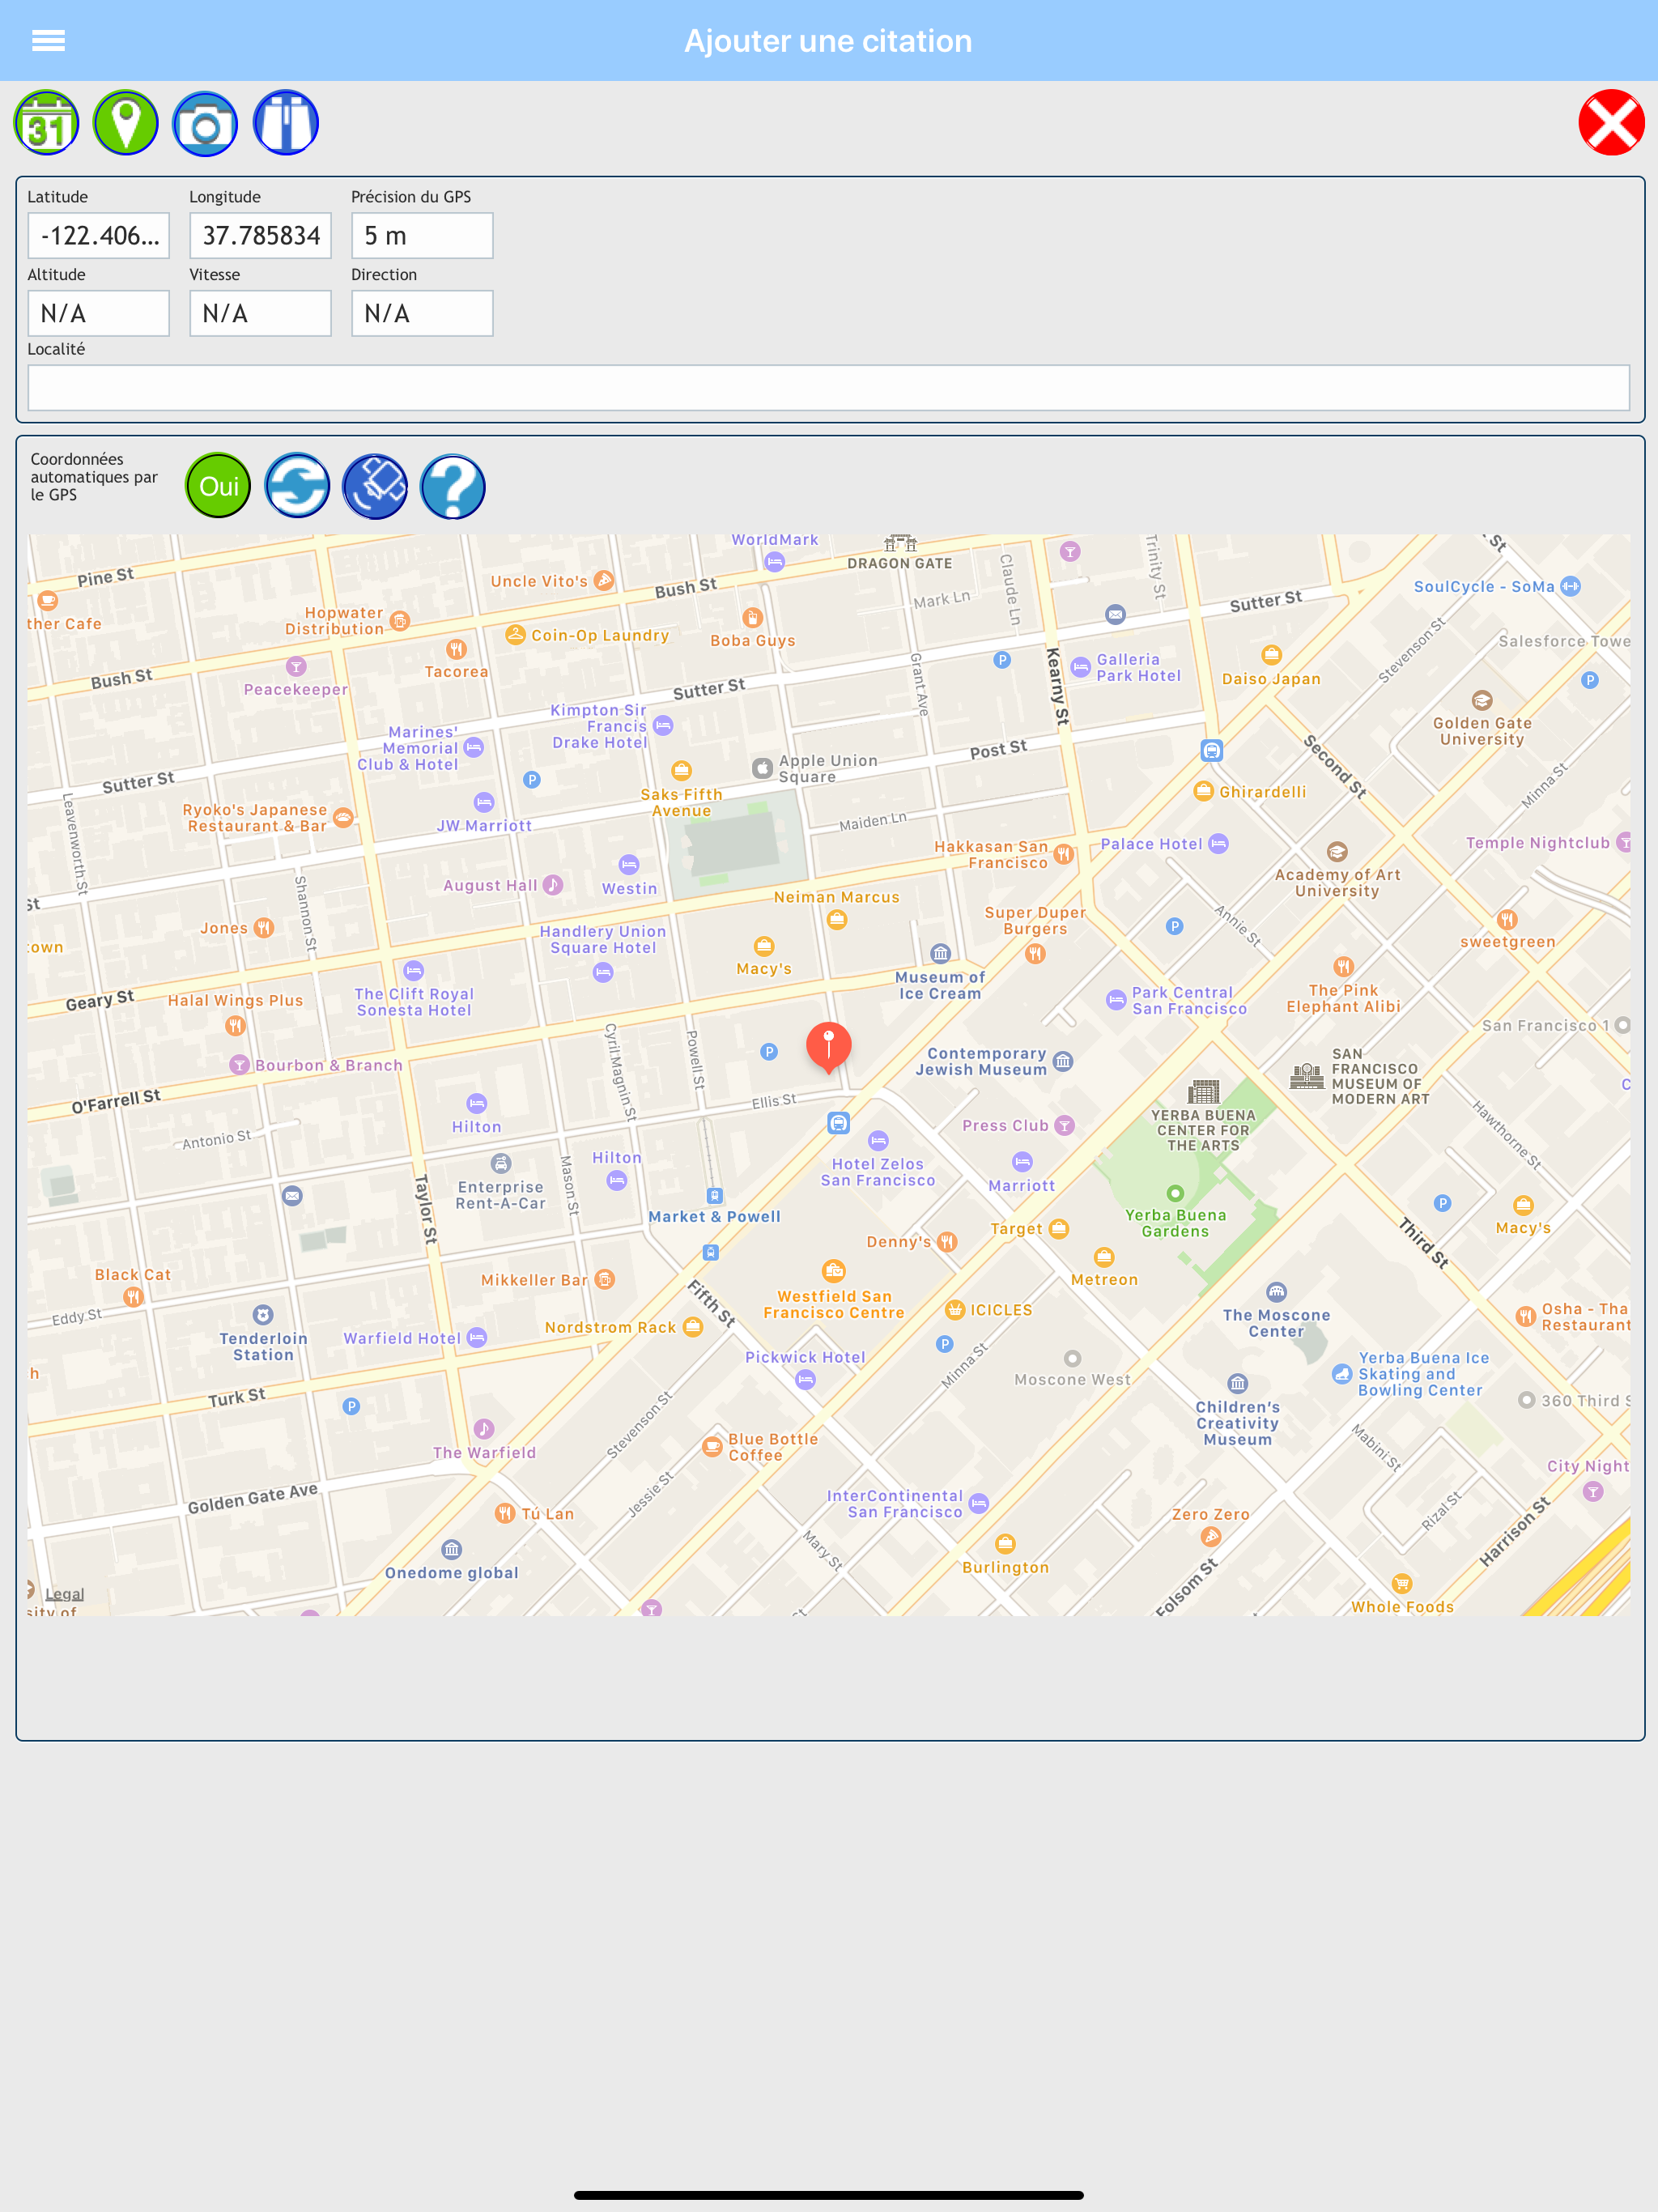Focus the Localité text field

829,388
